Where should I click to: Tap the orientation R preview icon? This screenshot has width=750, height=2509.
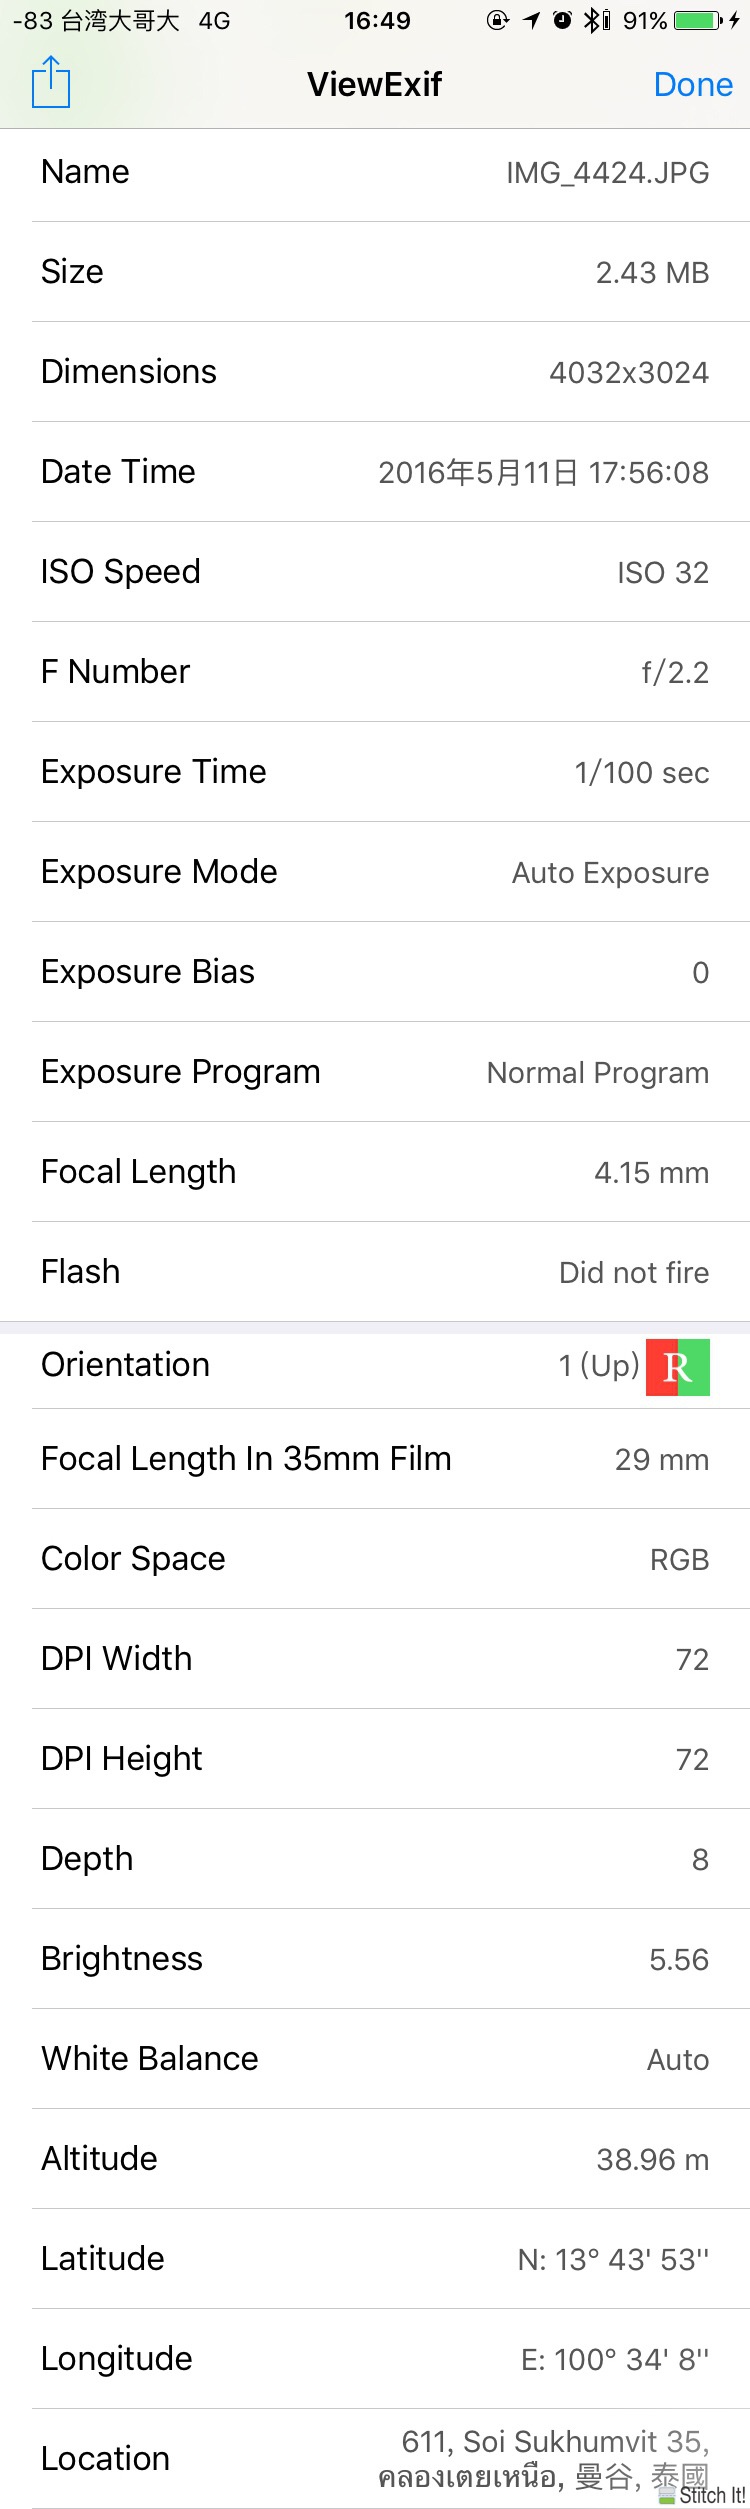[678, 1367]
